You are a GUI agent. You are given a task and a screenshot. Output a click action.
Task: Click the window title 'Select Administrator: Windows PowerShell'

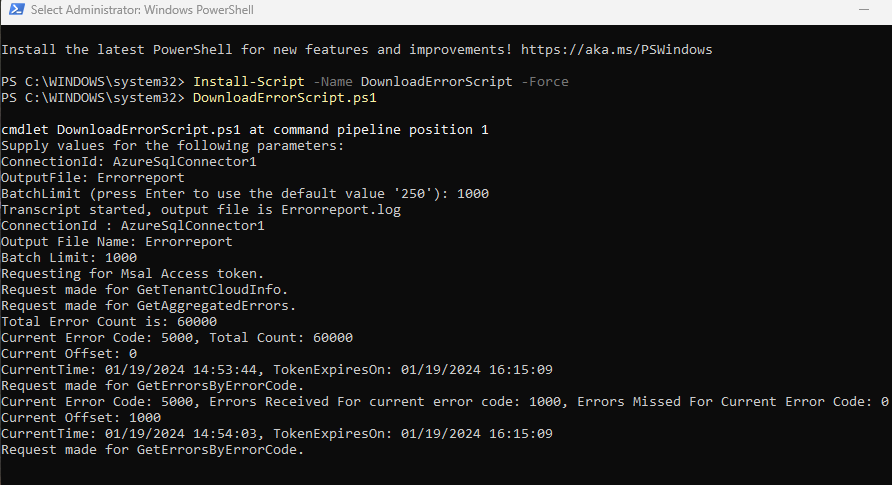point(142,10)
